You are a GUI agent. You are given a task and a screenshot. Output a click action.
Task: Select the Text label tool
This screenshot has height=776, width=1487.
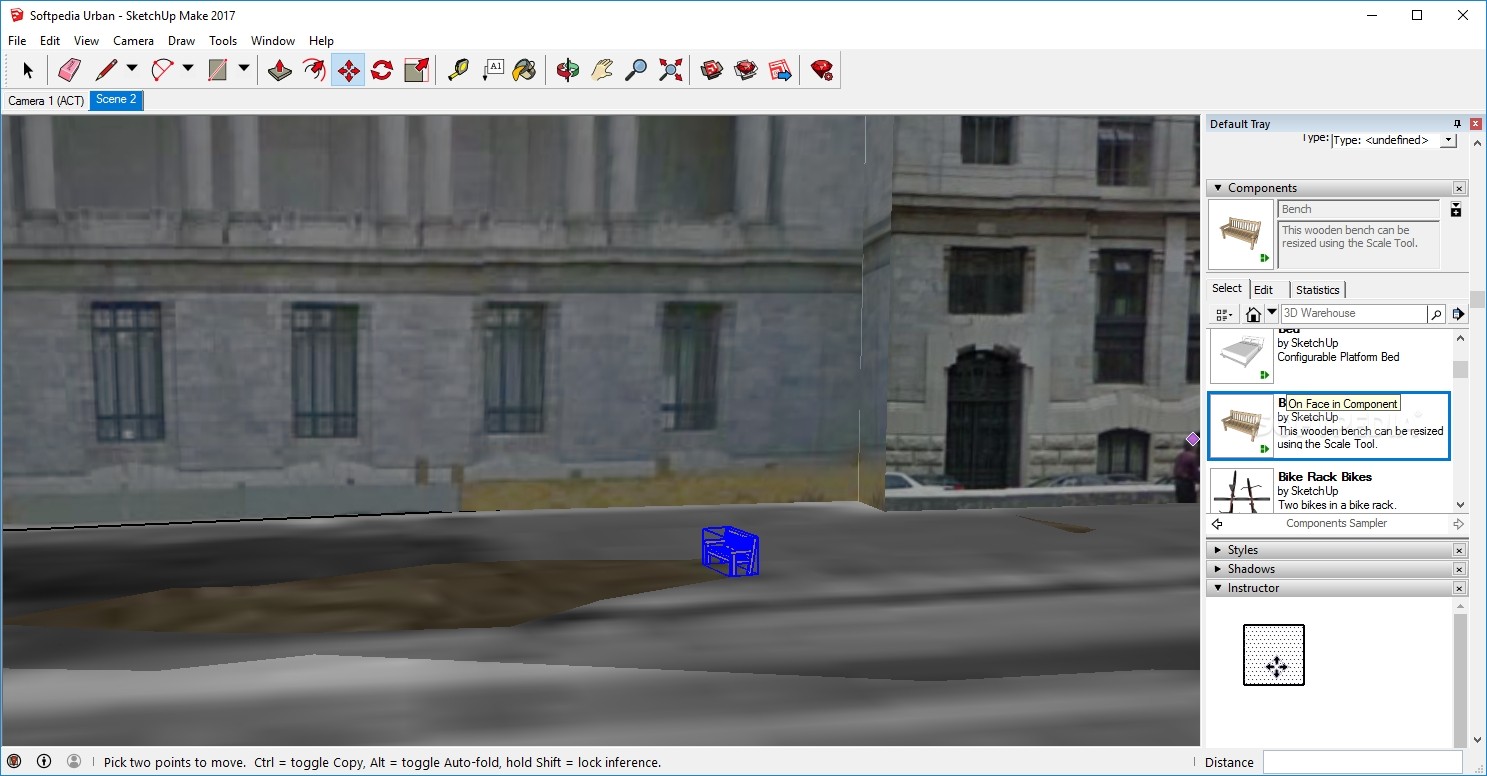(x=492, y=70)
